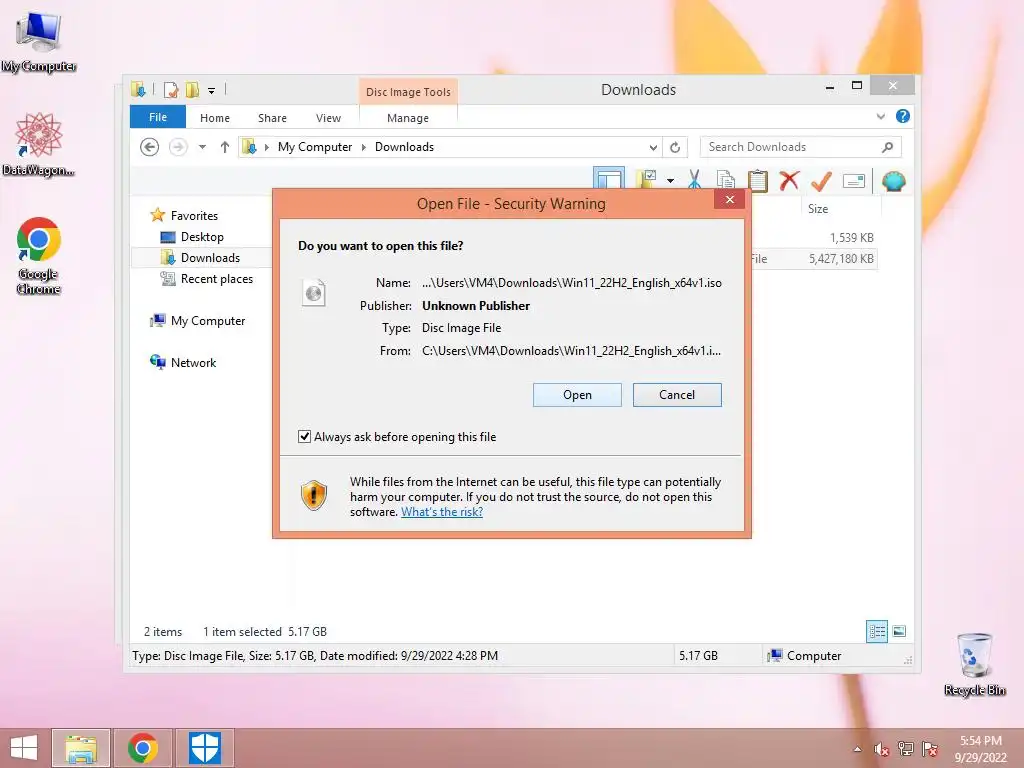Expand the breadcrumb arrow after My Computer
Viewport: 1024px width, 768px height.
point(364,148)
